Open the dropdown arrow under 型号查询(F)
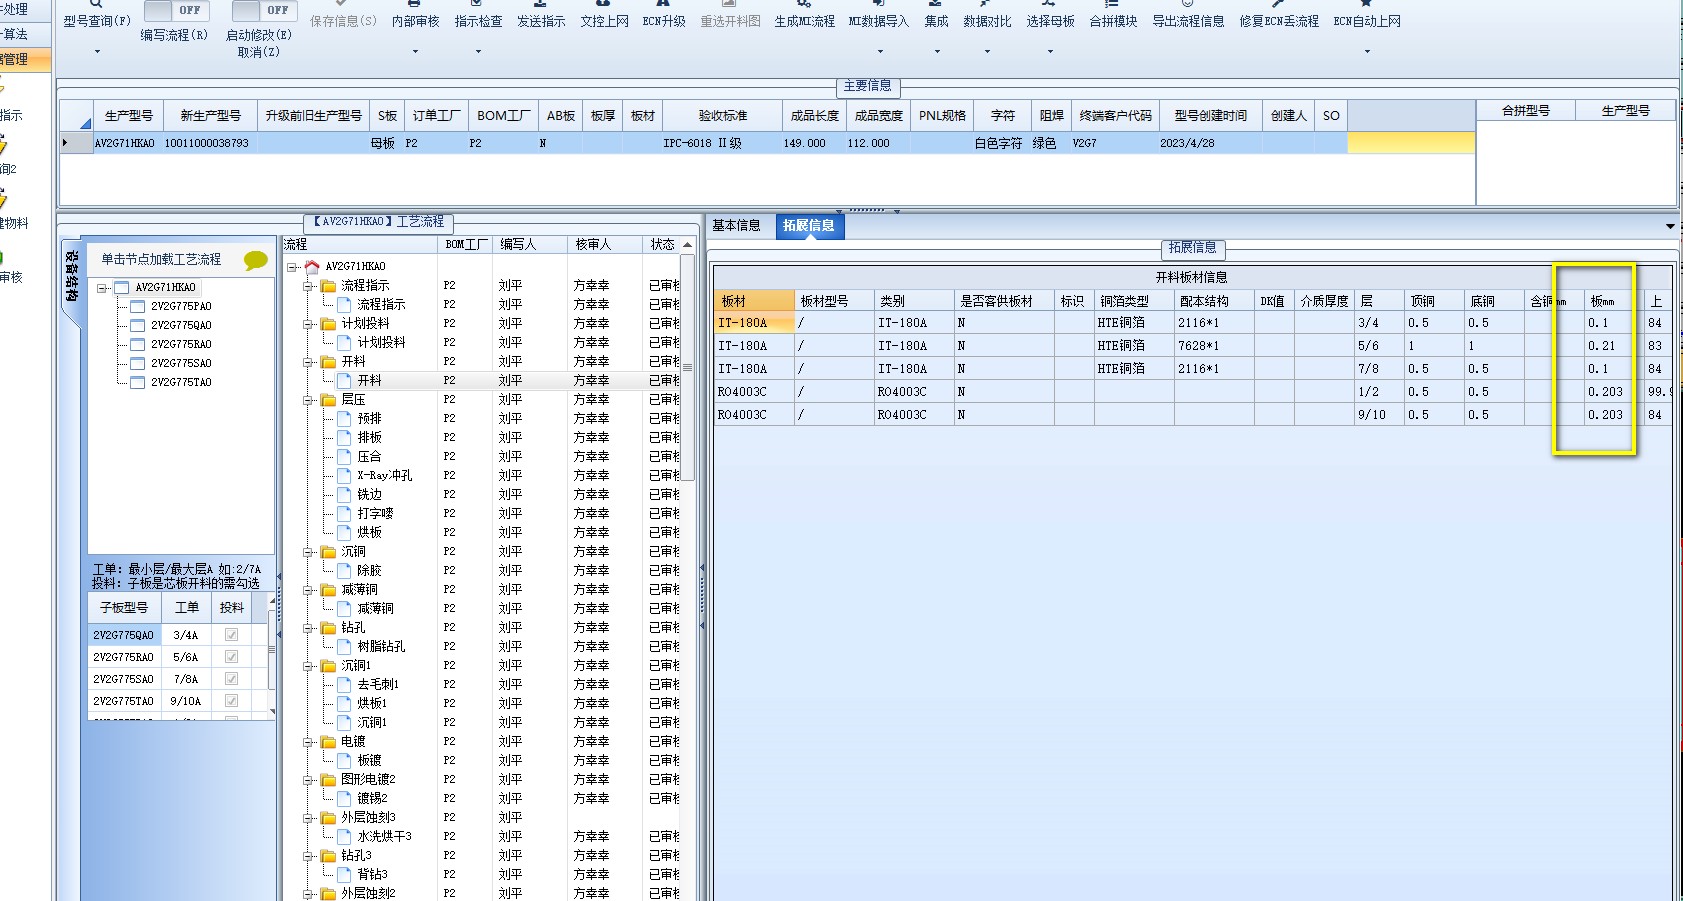 [97, 52]
